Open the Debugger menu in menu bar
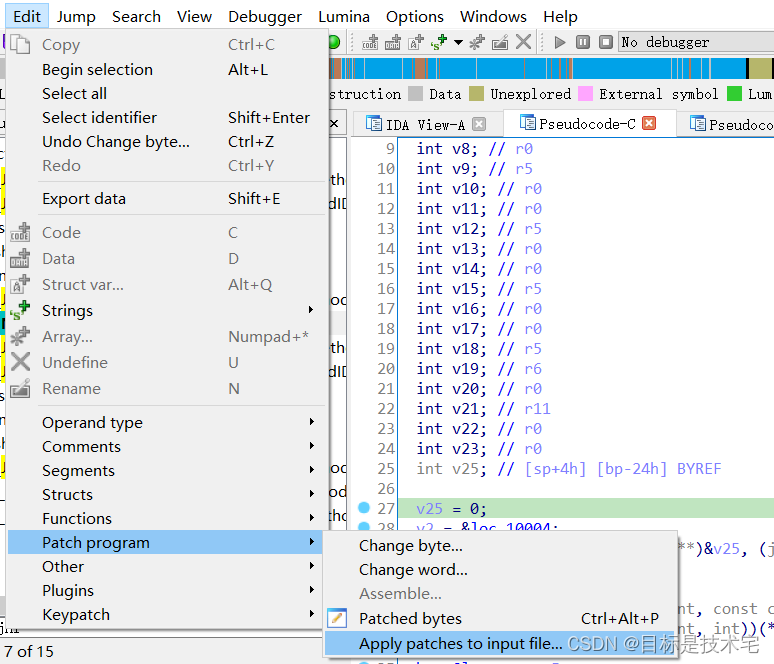This screenshot has height=664, width=774. 265,16
